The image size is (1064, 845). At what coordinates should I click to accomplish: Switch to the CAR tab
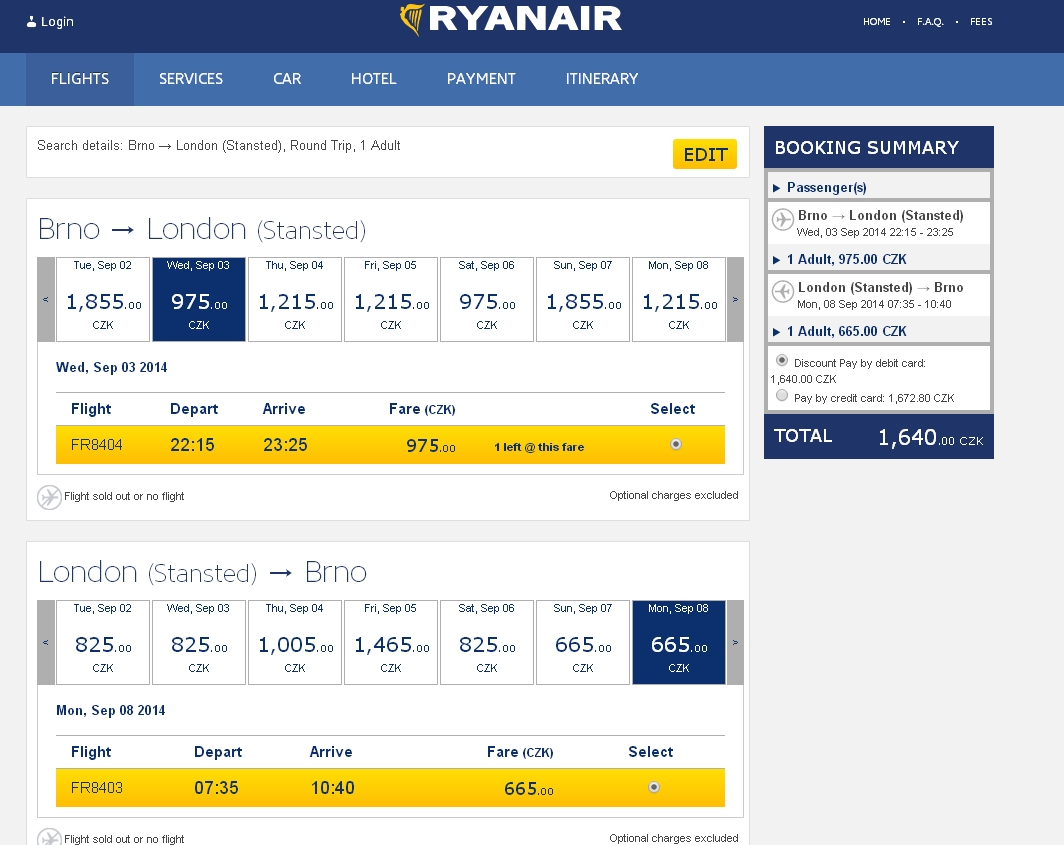click(287, 79)
